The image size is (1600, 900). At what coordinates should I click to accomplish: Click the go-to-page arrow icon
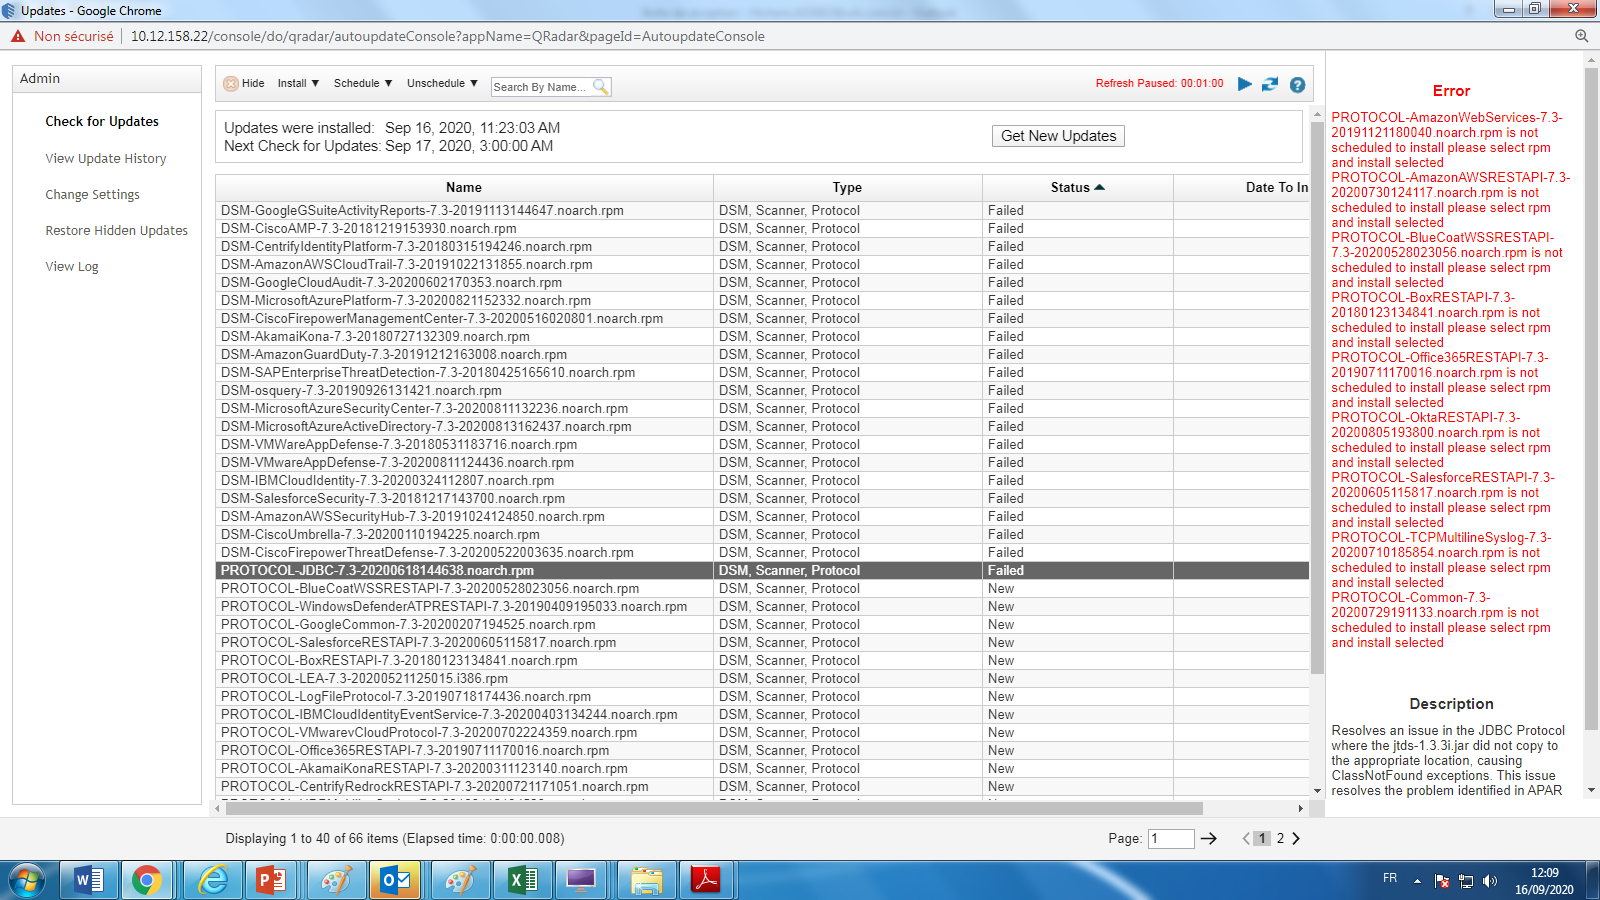click(x=1209, y=839)
